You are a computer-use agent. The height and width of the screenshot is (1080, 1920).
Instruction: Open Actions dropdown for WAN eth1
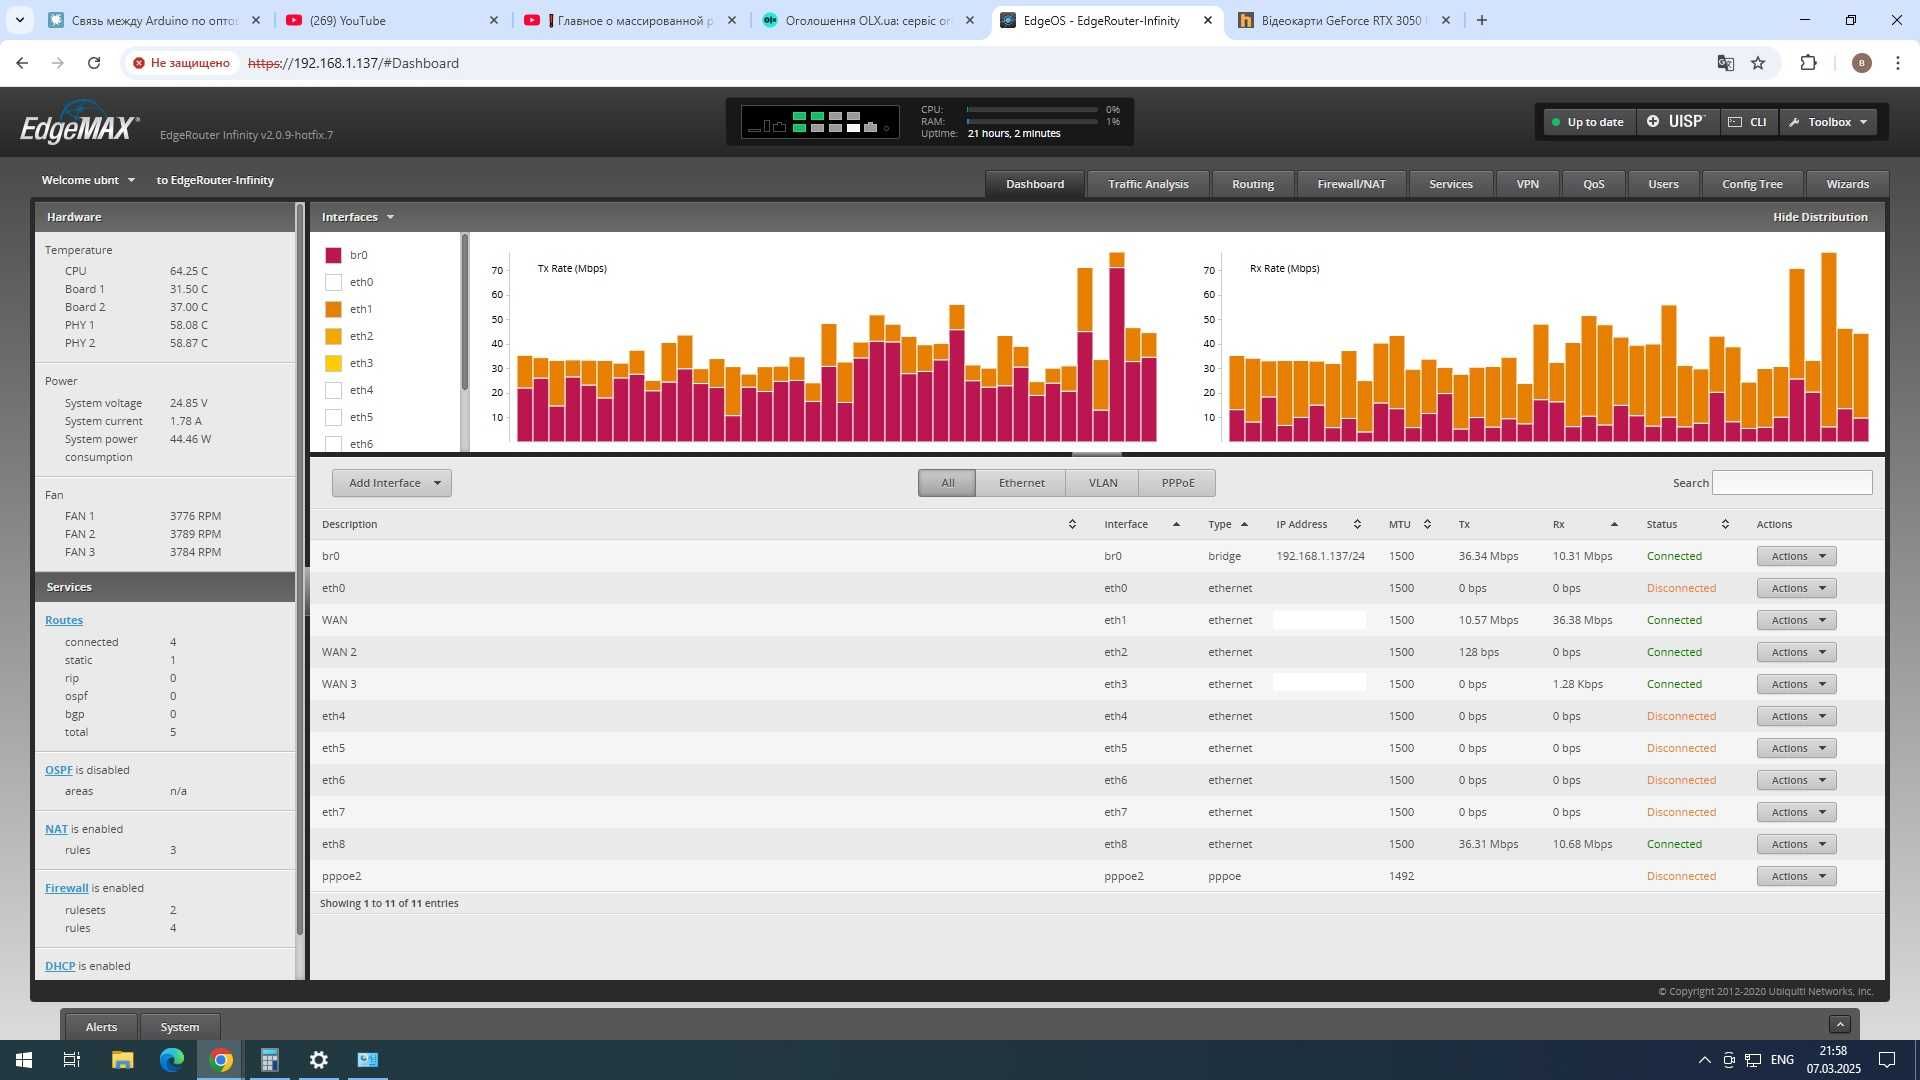click(x=1796, y=620)
